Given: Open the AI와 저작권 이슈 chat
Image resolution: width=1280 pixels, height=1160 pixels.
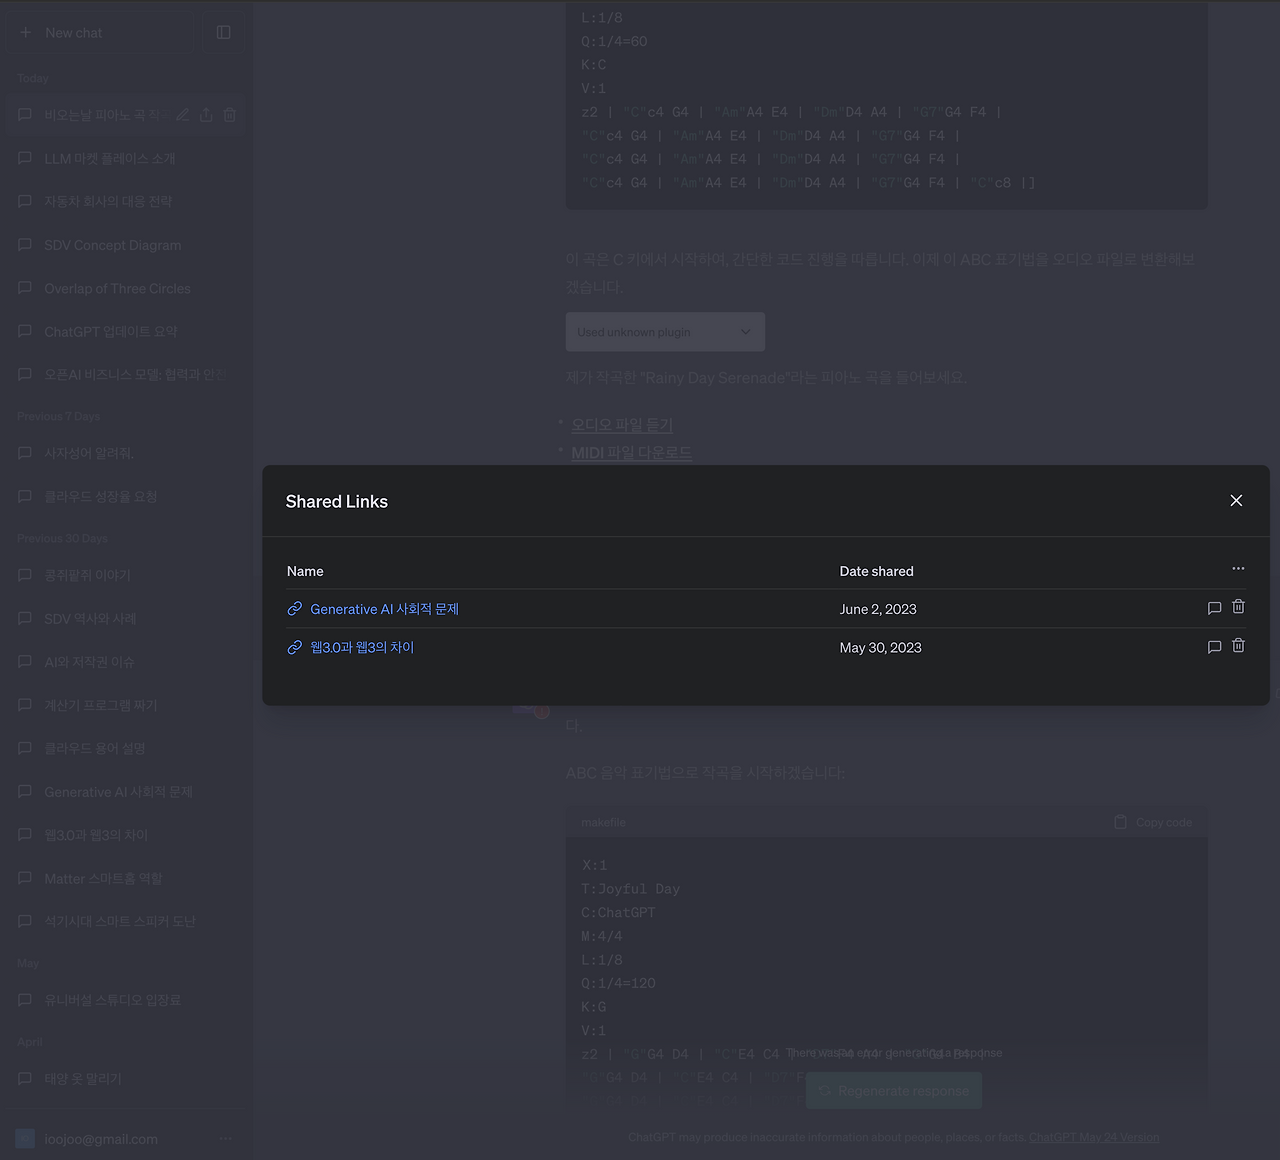Looking at the screenshot, I should pyautogui.click(x=124, y=662).
